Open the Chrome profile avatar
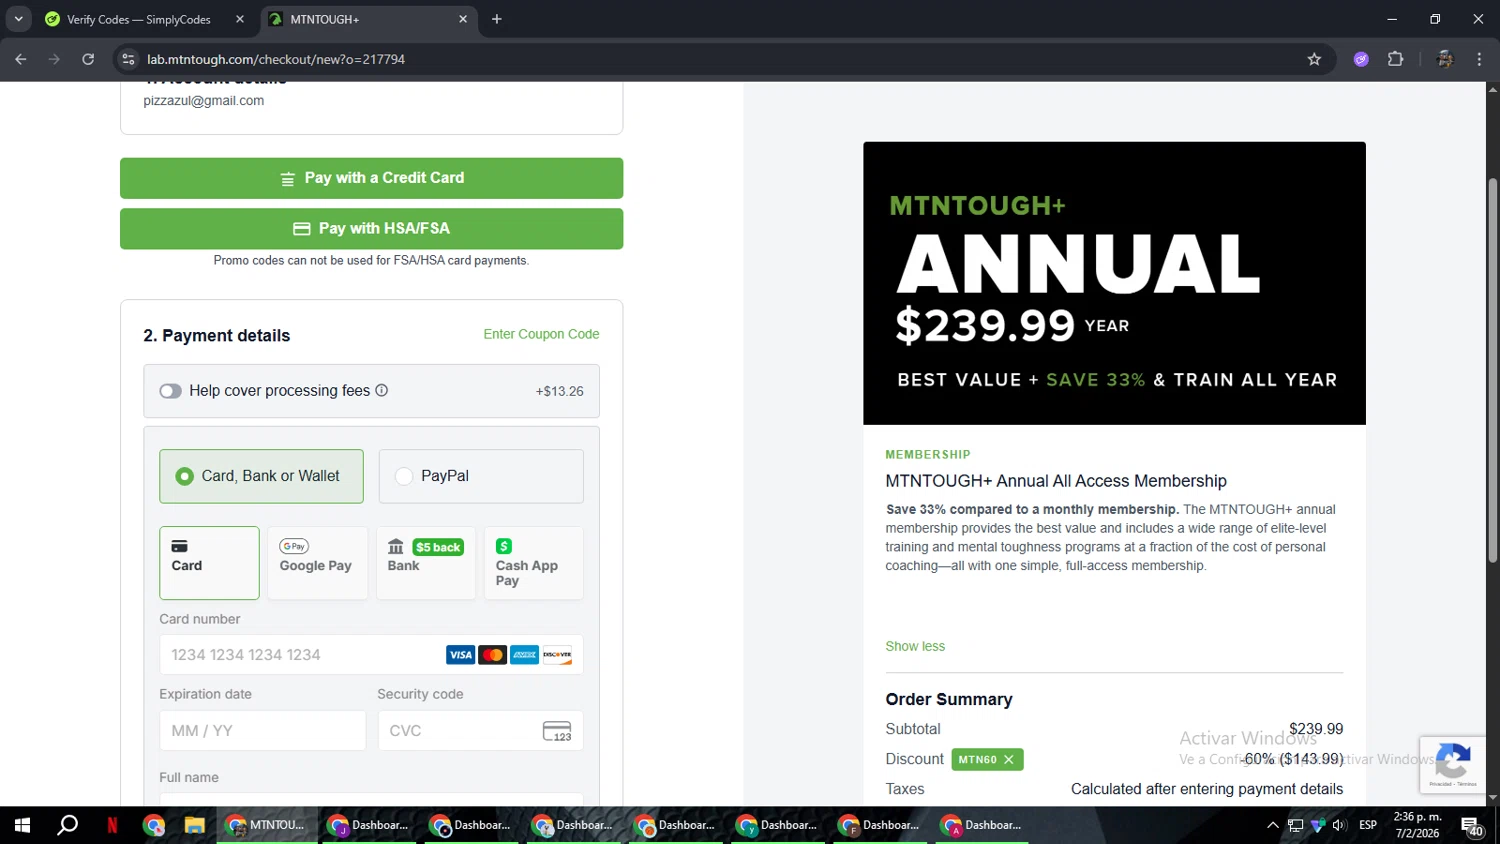 coord(1444,59)
